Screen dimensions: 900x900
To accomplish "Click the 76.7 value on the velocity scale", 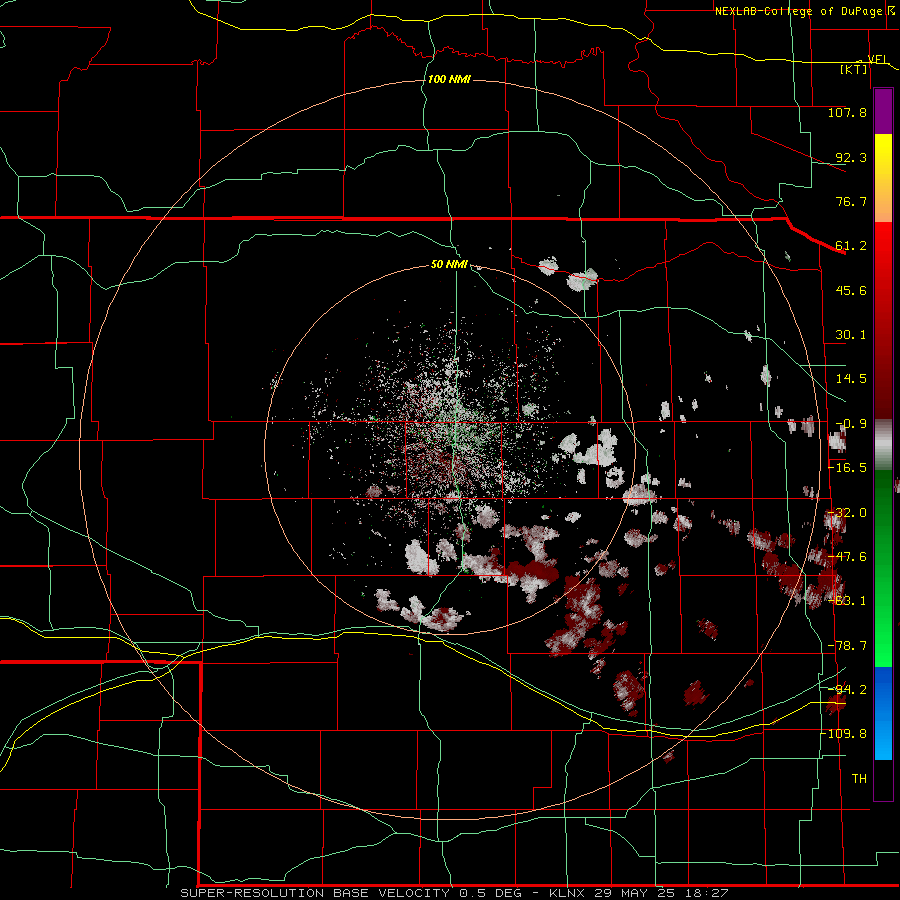I will (x=851, y=201).
